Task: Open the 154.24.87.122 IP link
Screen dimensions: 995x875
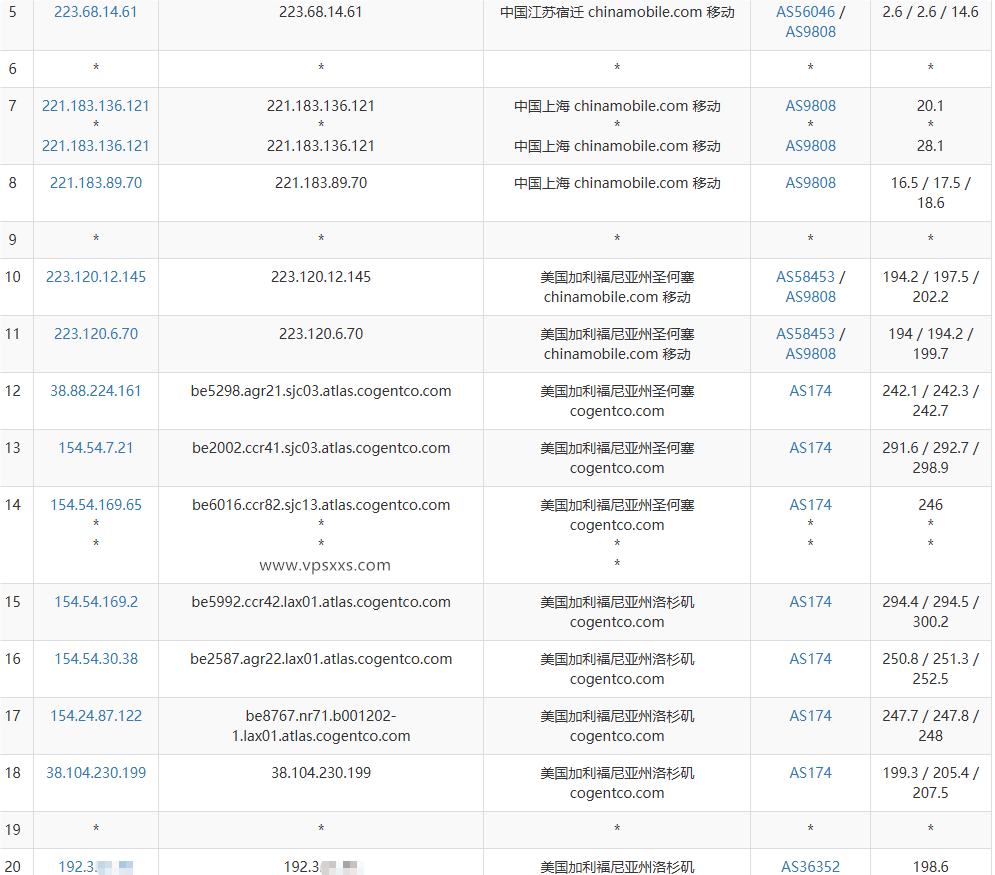Action: pyautogui.click(x=96, y=716)
